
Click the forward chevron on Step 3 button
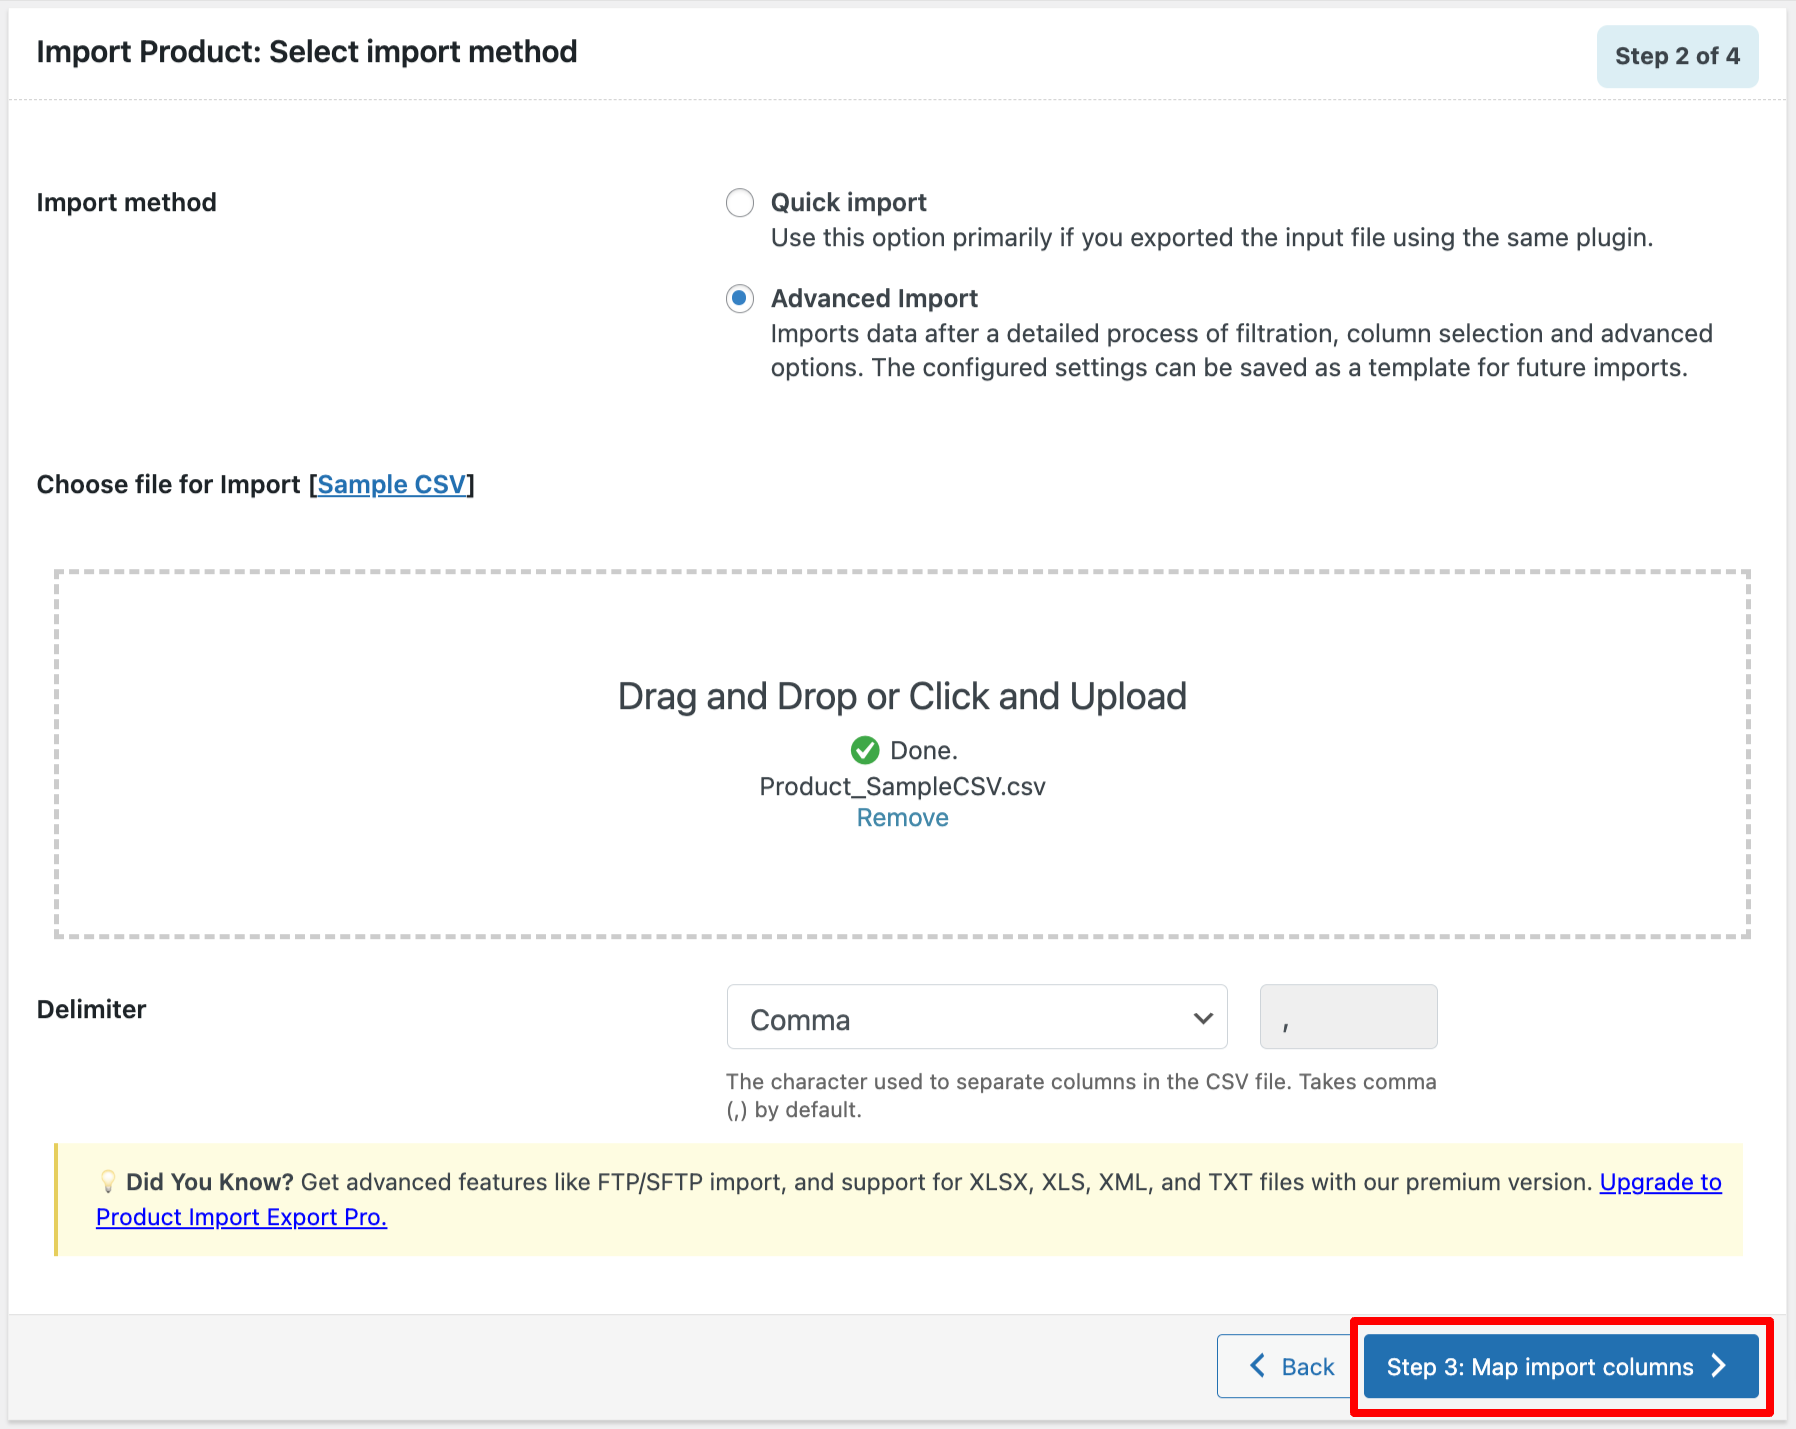1718,1366
